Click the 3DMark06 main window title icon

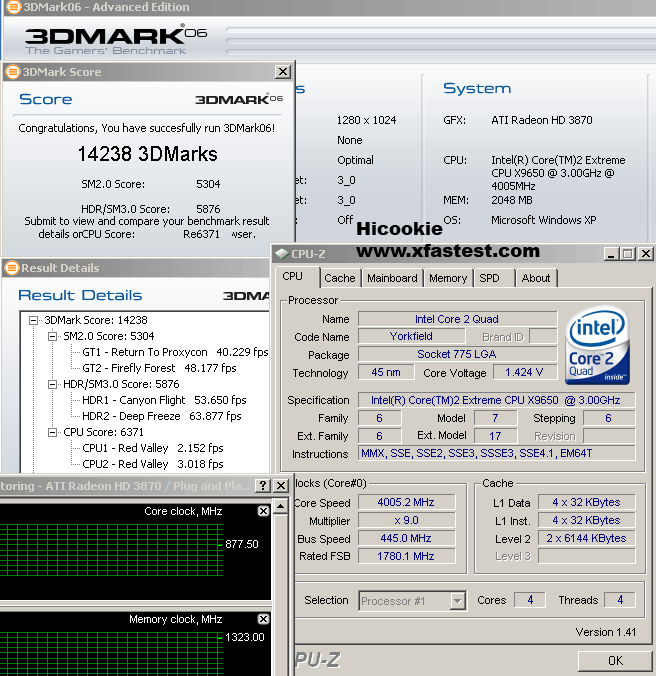11,8
